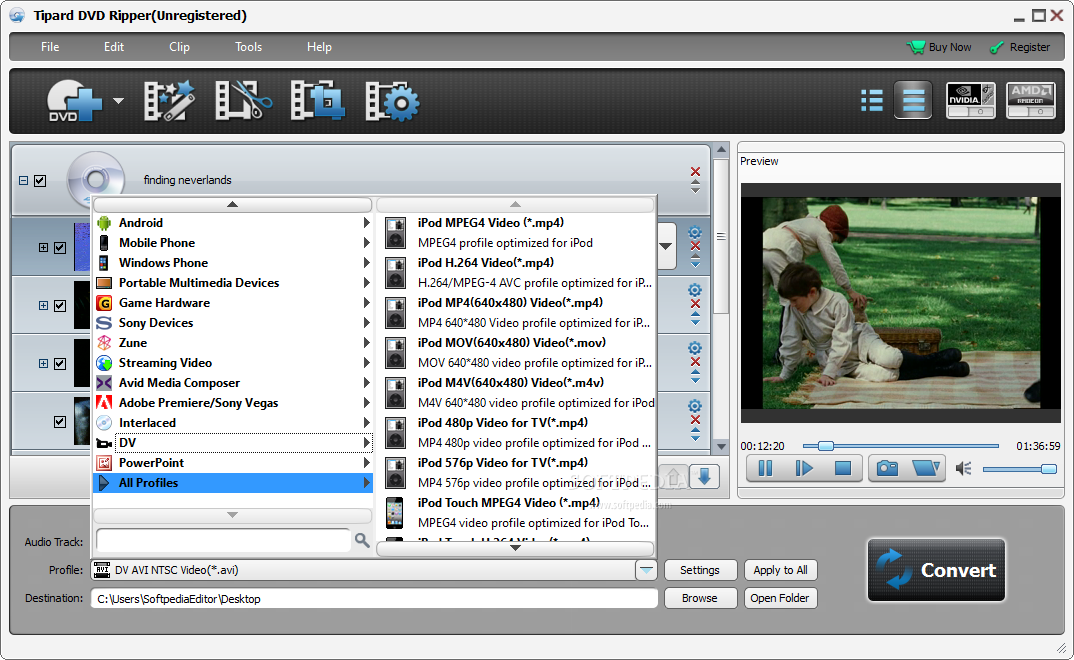Uncheck the finding neverlands disc checkbox
Screen dimensions: 1074x660
click(x=40, y=181)
